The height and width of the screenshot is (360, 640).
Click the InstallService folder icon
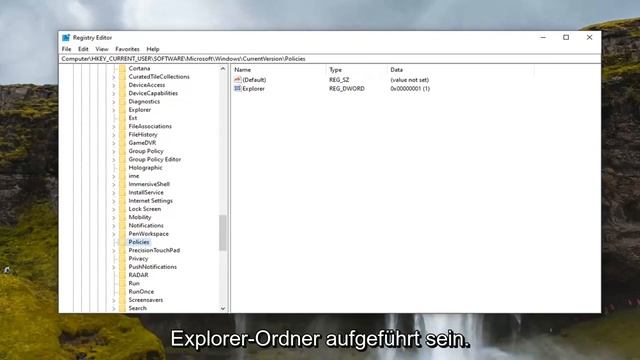click(x=122, y=192)
